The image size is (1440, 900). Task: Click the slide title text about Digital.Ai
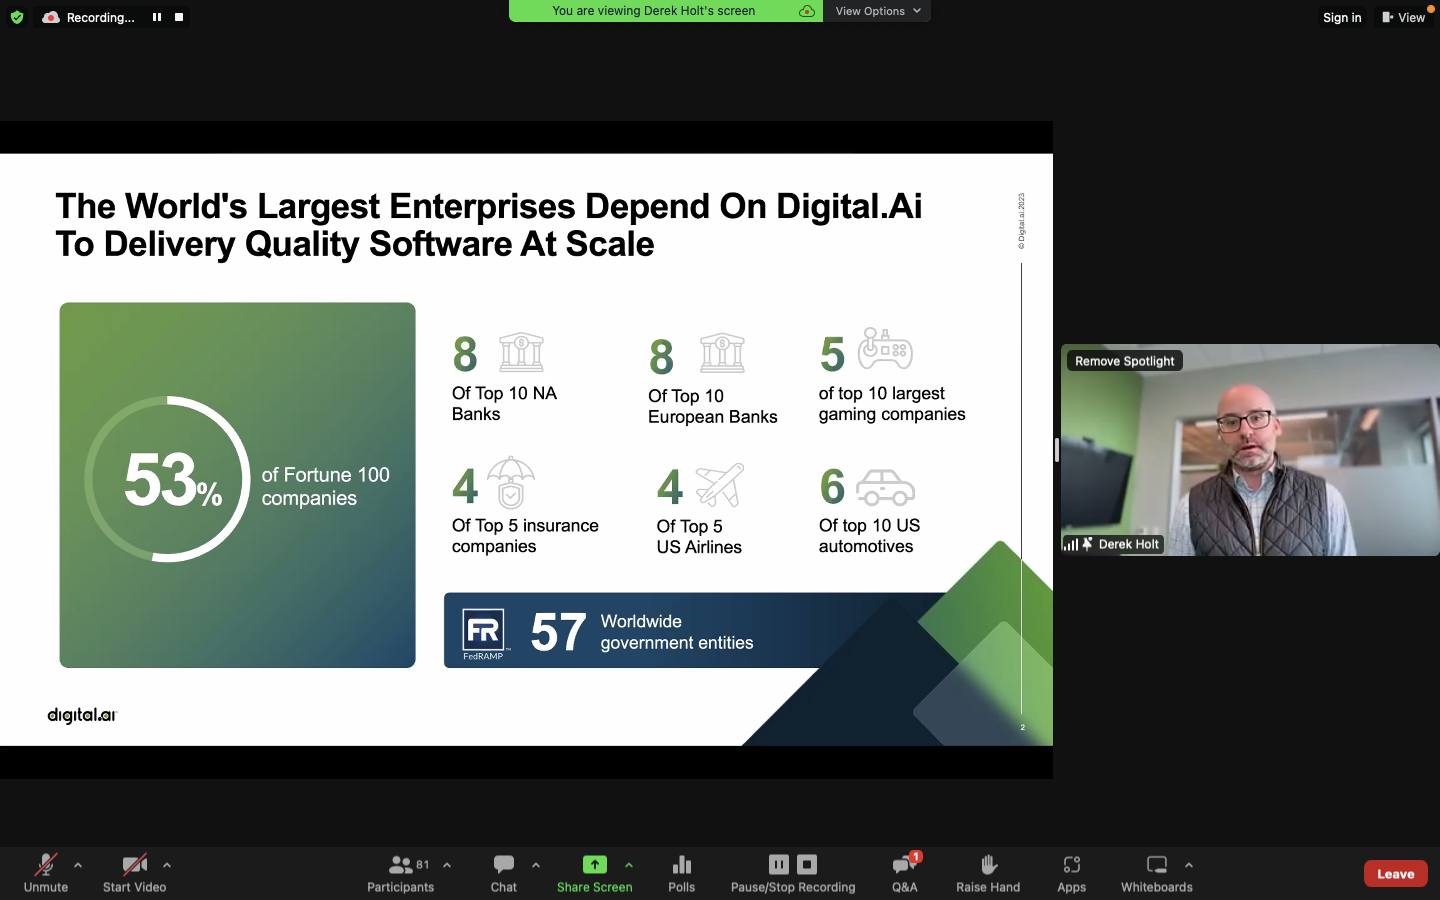pyautogui.click(x=489, y=225)
